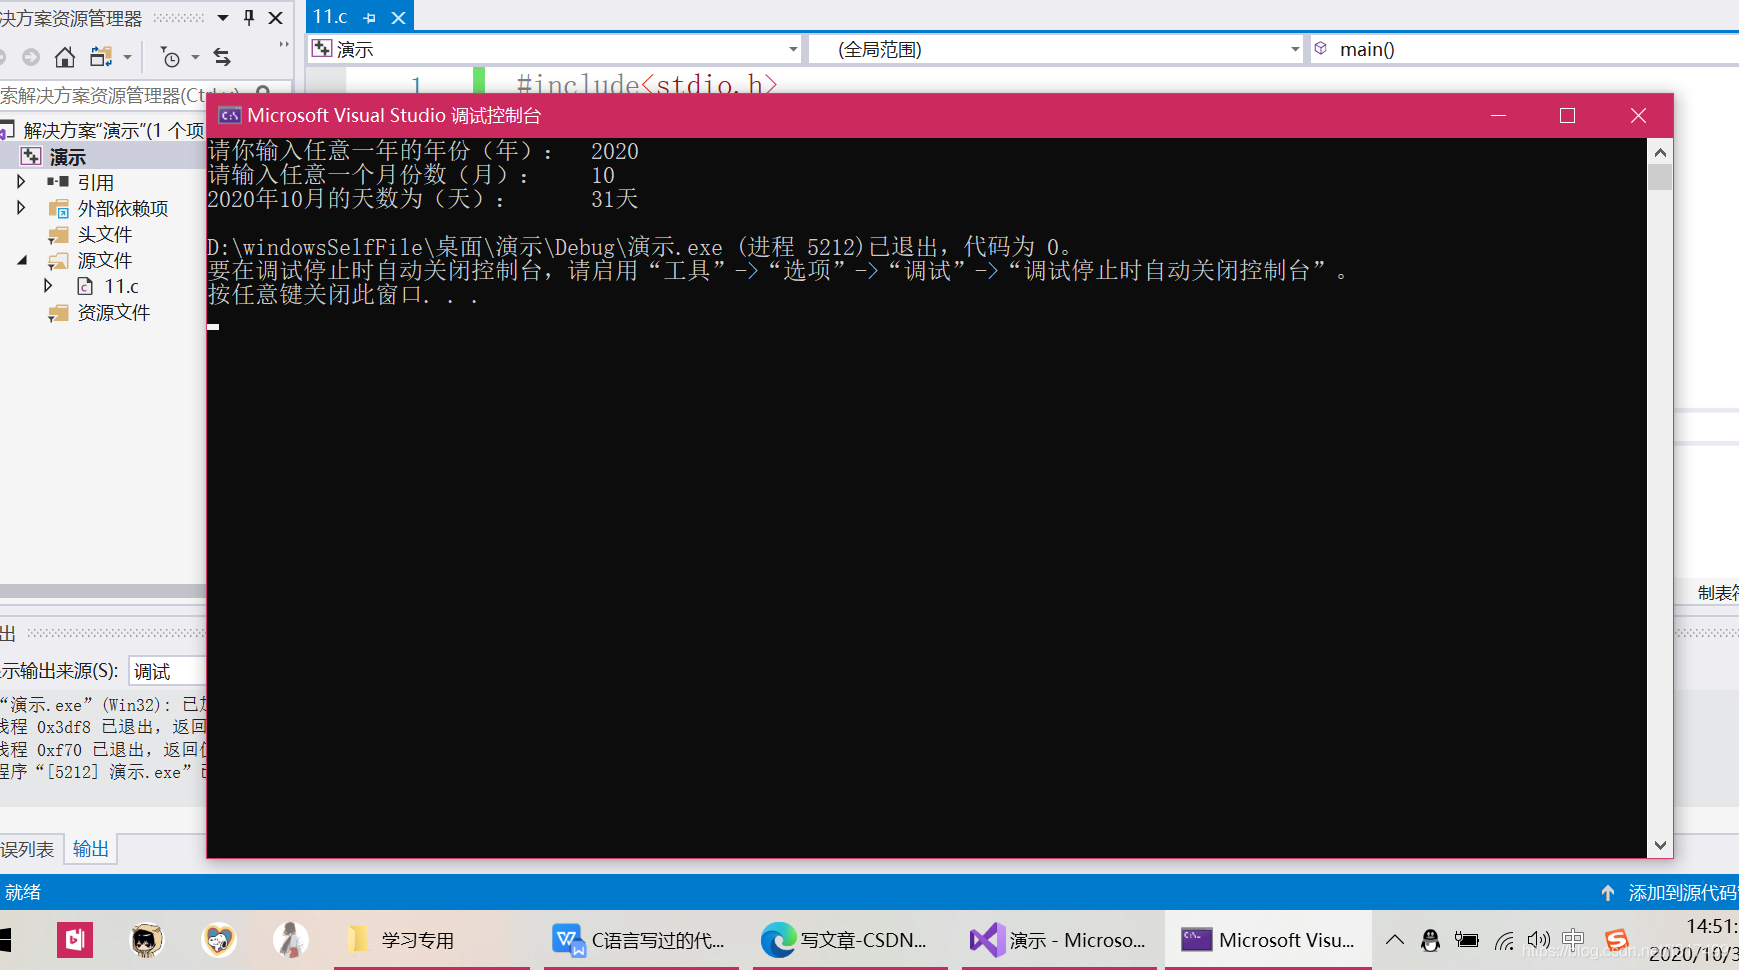Viewport: 1739px width, 970px height.
Task: Expand the 11.c file node
Action: [47, 286]
